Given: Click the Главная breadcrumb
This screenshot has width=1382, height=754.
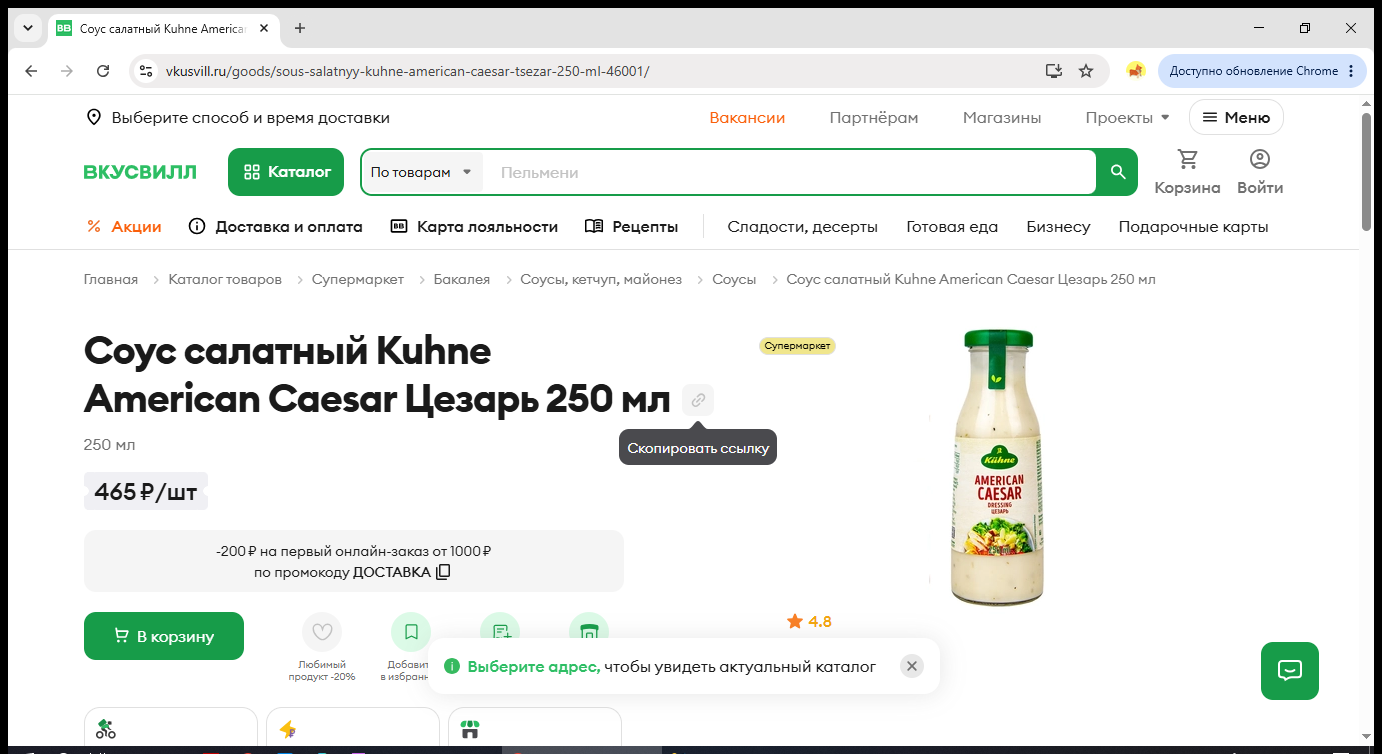Looking at the screenshot, I should point(111,280).
